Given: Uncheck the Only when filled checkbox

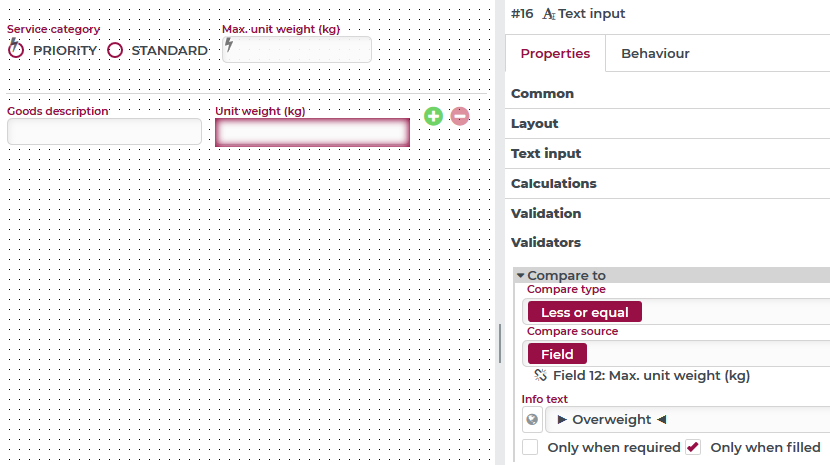Looking at the screenshot, I should (693, 447).
